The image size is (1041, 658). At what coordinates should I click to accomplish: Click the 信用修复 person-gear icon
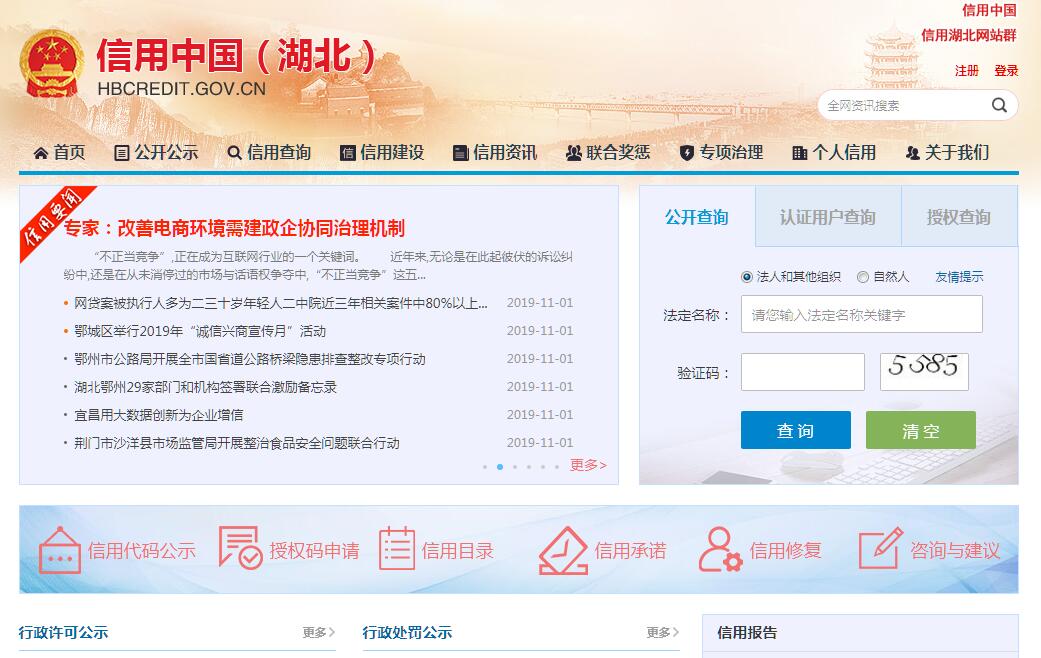point(720,550)
